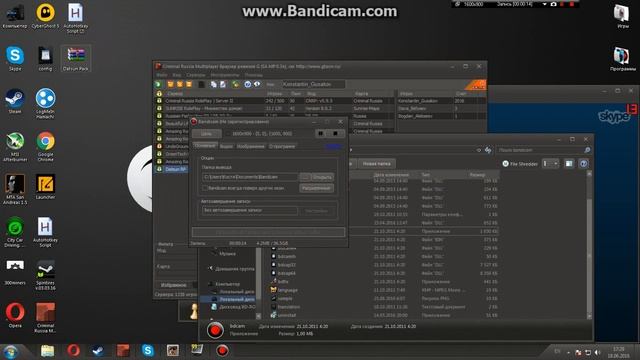Open City Car Driving desktop shortcut
Viewport: 640px width, 360px height.
15,232
